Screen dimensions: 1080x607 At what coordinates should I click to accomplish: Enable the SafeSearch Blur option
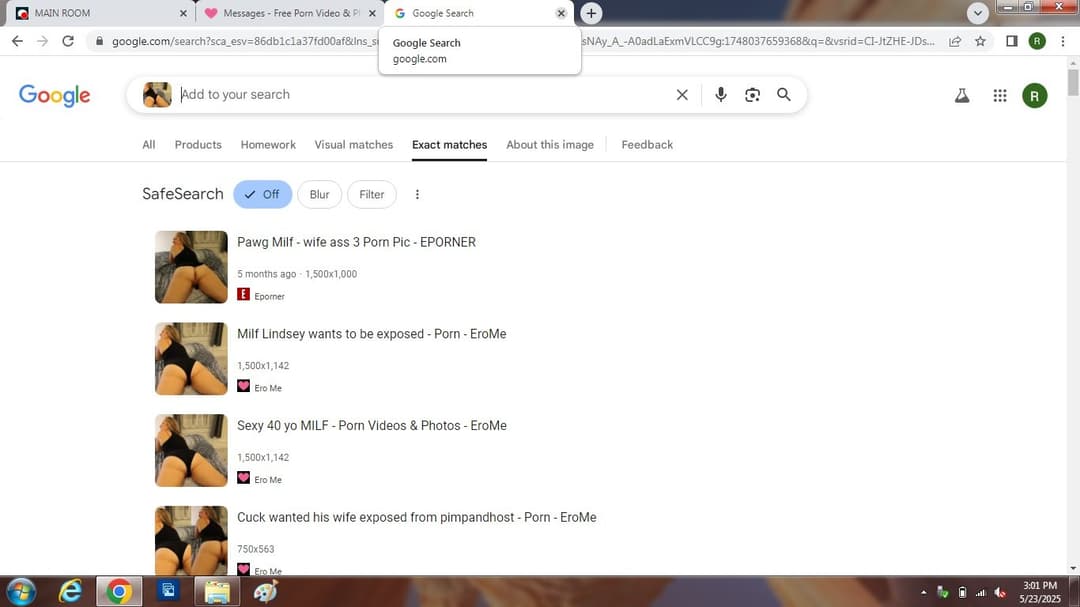[319, 194]
